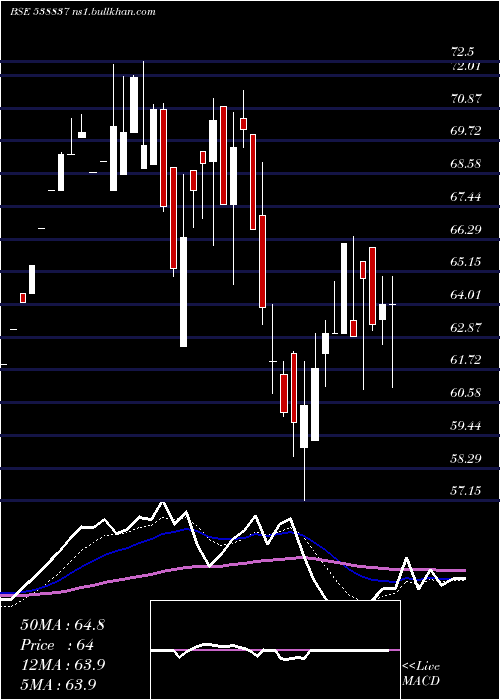Click the 65.15 price level label
The height and width of the screenshot is (700, 500).
pyautogui.click(x=467, y=262)
